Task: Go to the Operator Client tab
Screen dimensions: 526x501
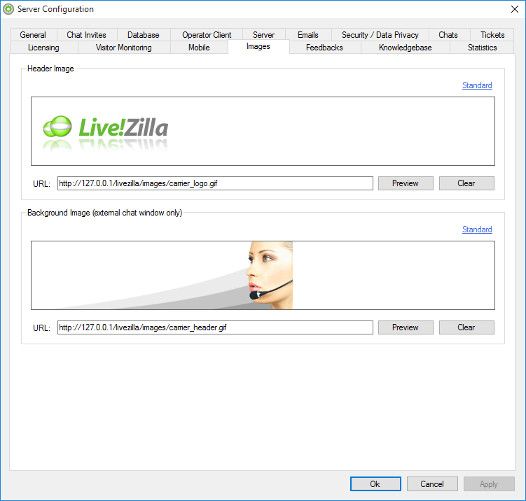Action: 207,35
